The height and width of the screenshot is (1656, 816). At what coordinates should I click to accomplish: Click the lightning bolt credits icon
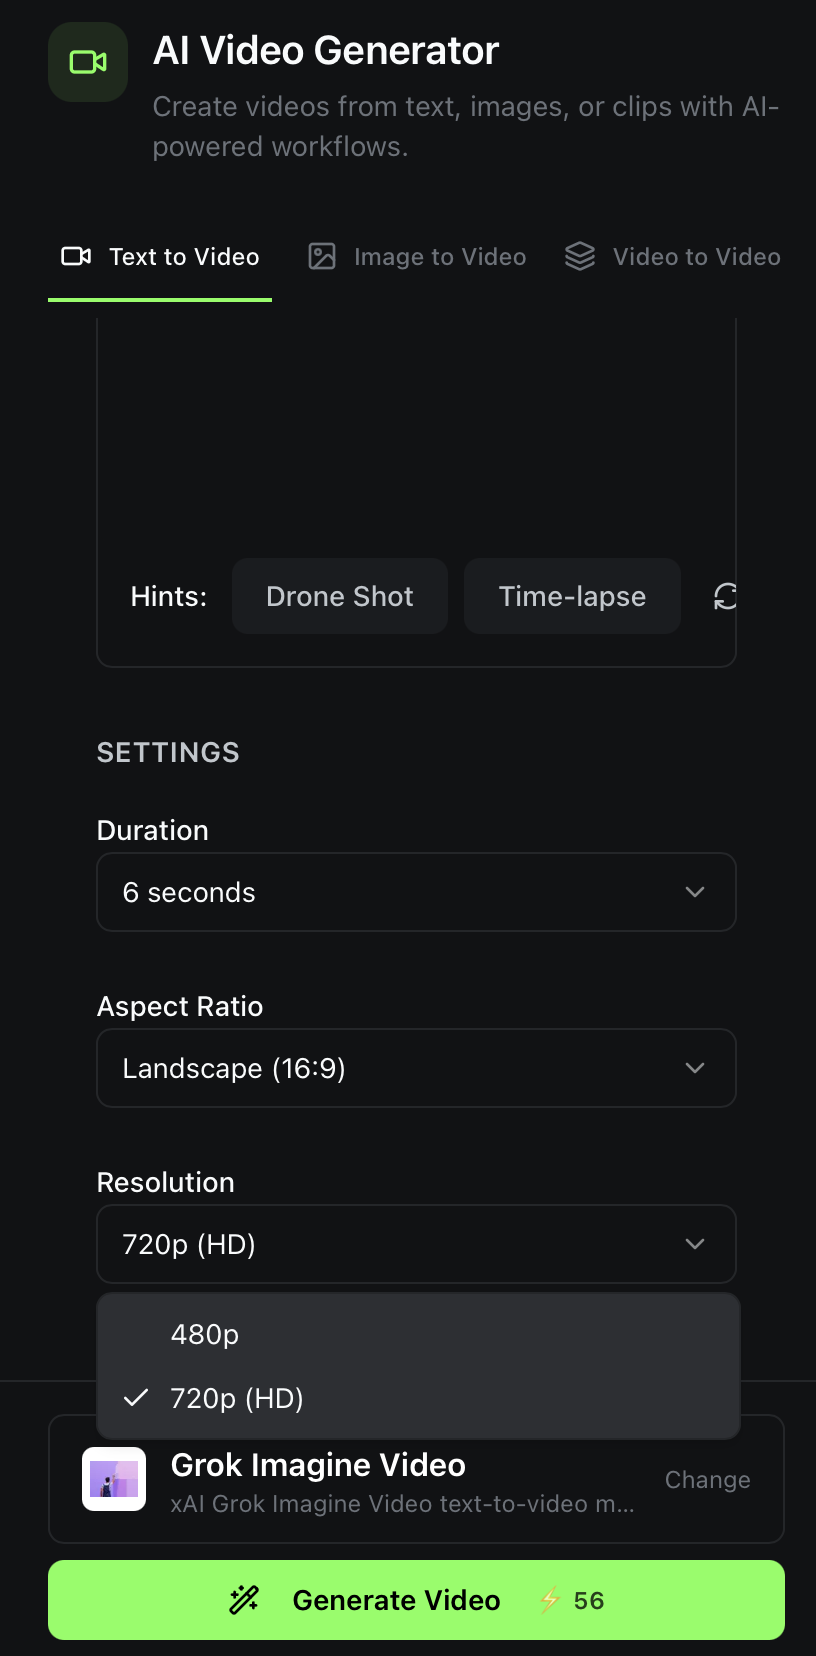pos(549,1601)
